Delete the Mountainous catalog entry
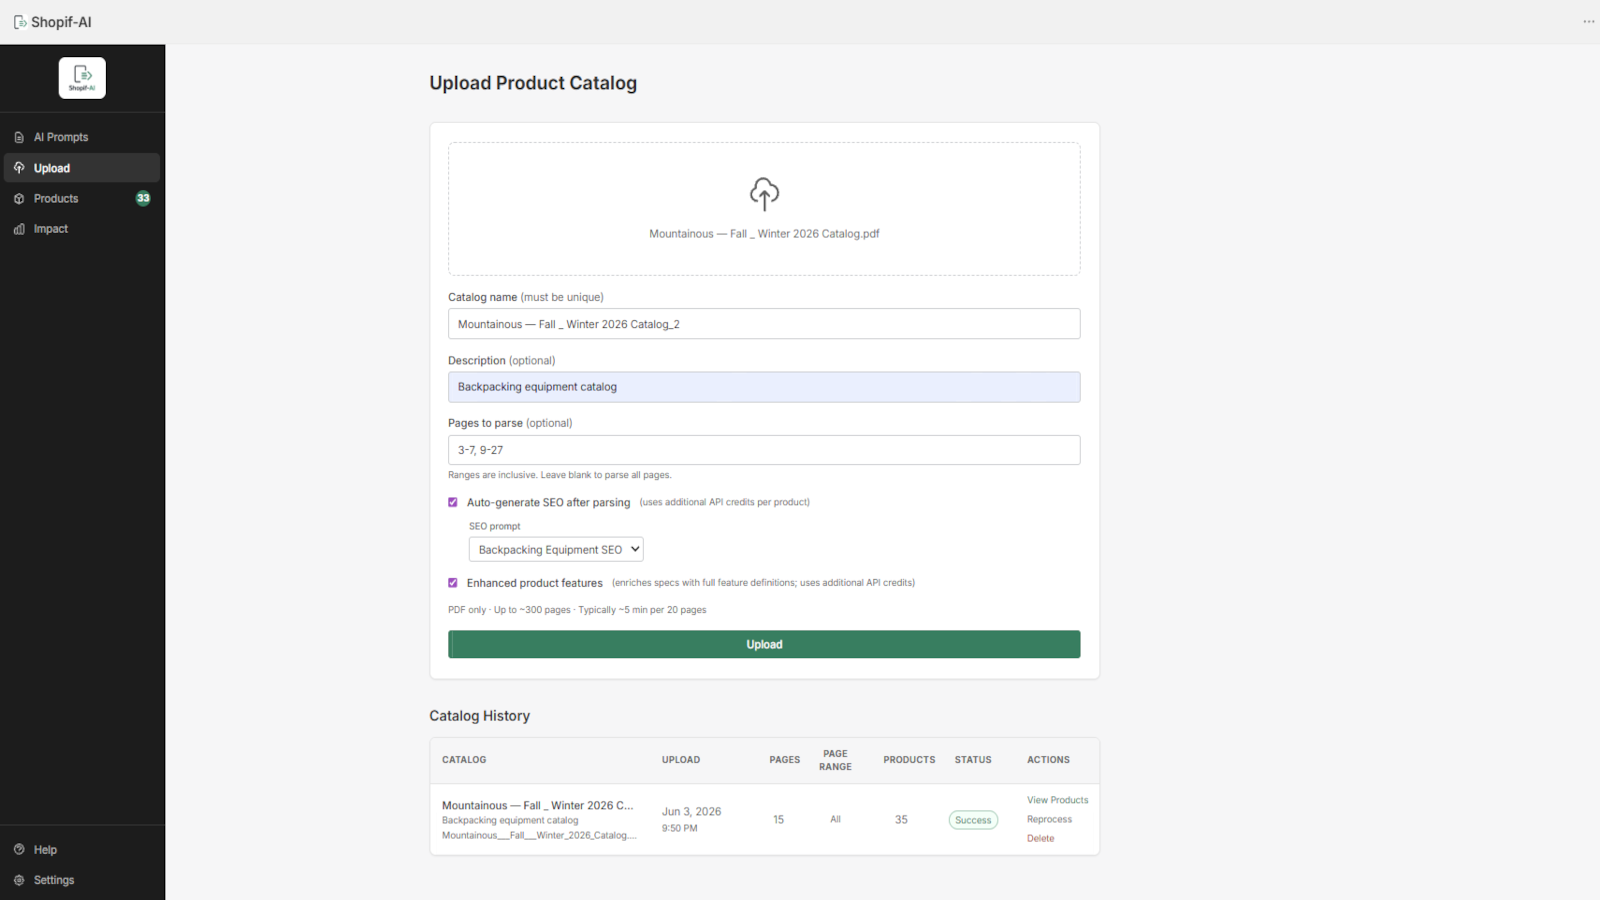1600x900 pixels. pyautogui.click(x=1040, y=838)
